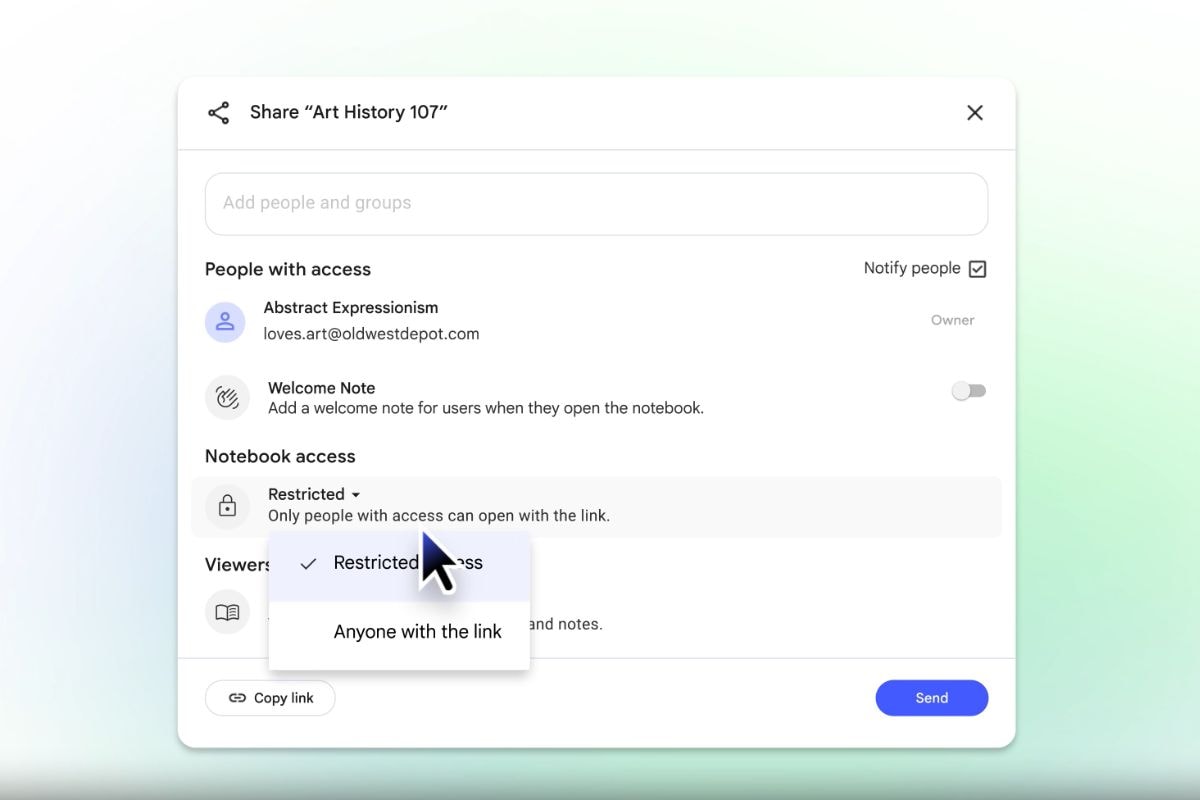Viewport: 1200px width, 800px height.
Task: Click the padlock icon under Notebook access
Action: pyautogui.click(x=227, y=506)
